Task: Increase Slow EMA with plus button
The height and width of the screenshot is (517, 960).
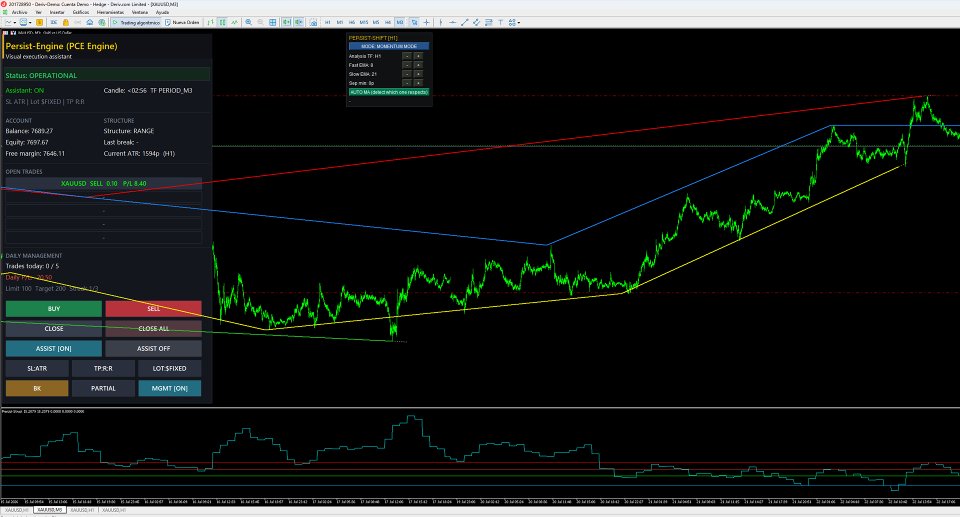Action: coord(418,74)
